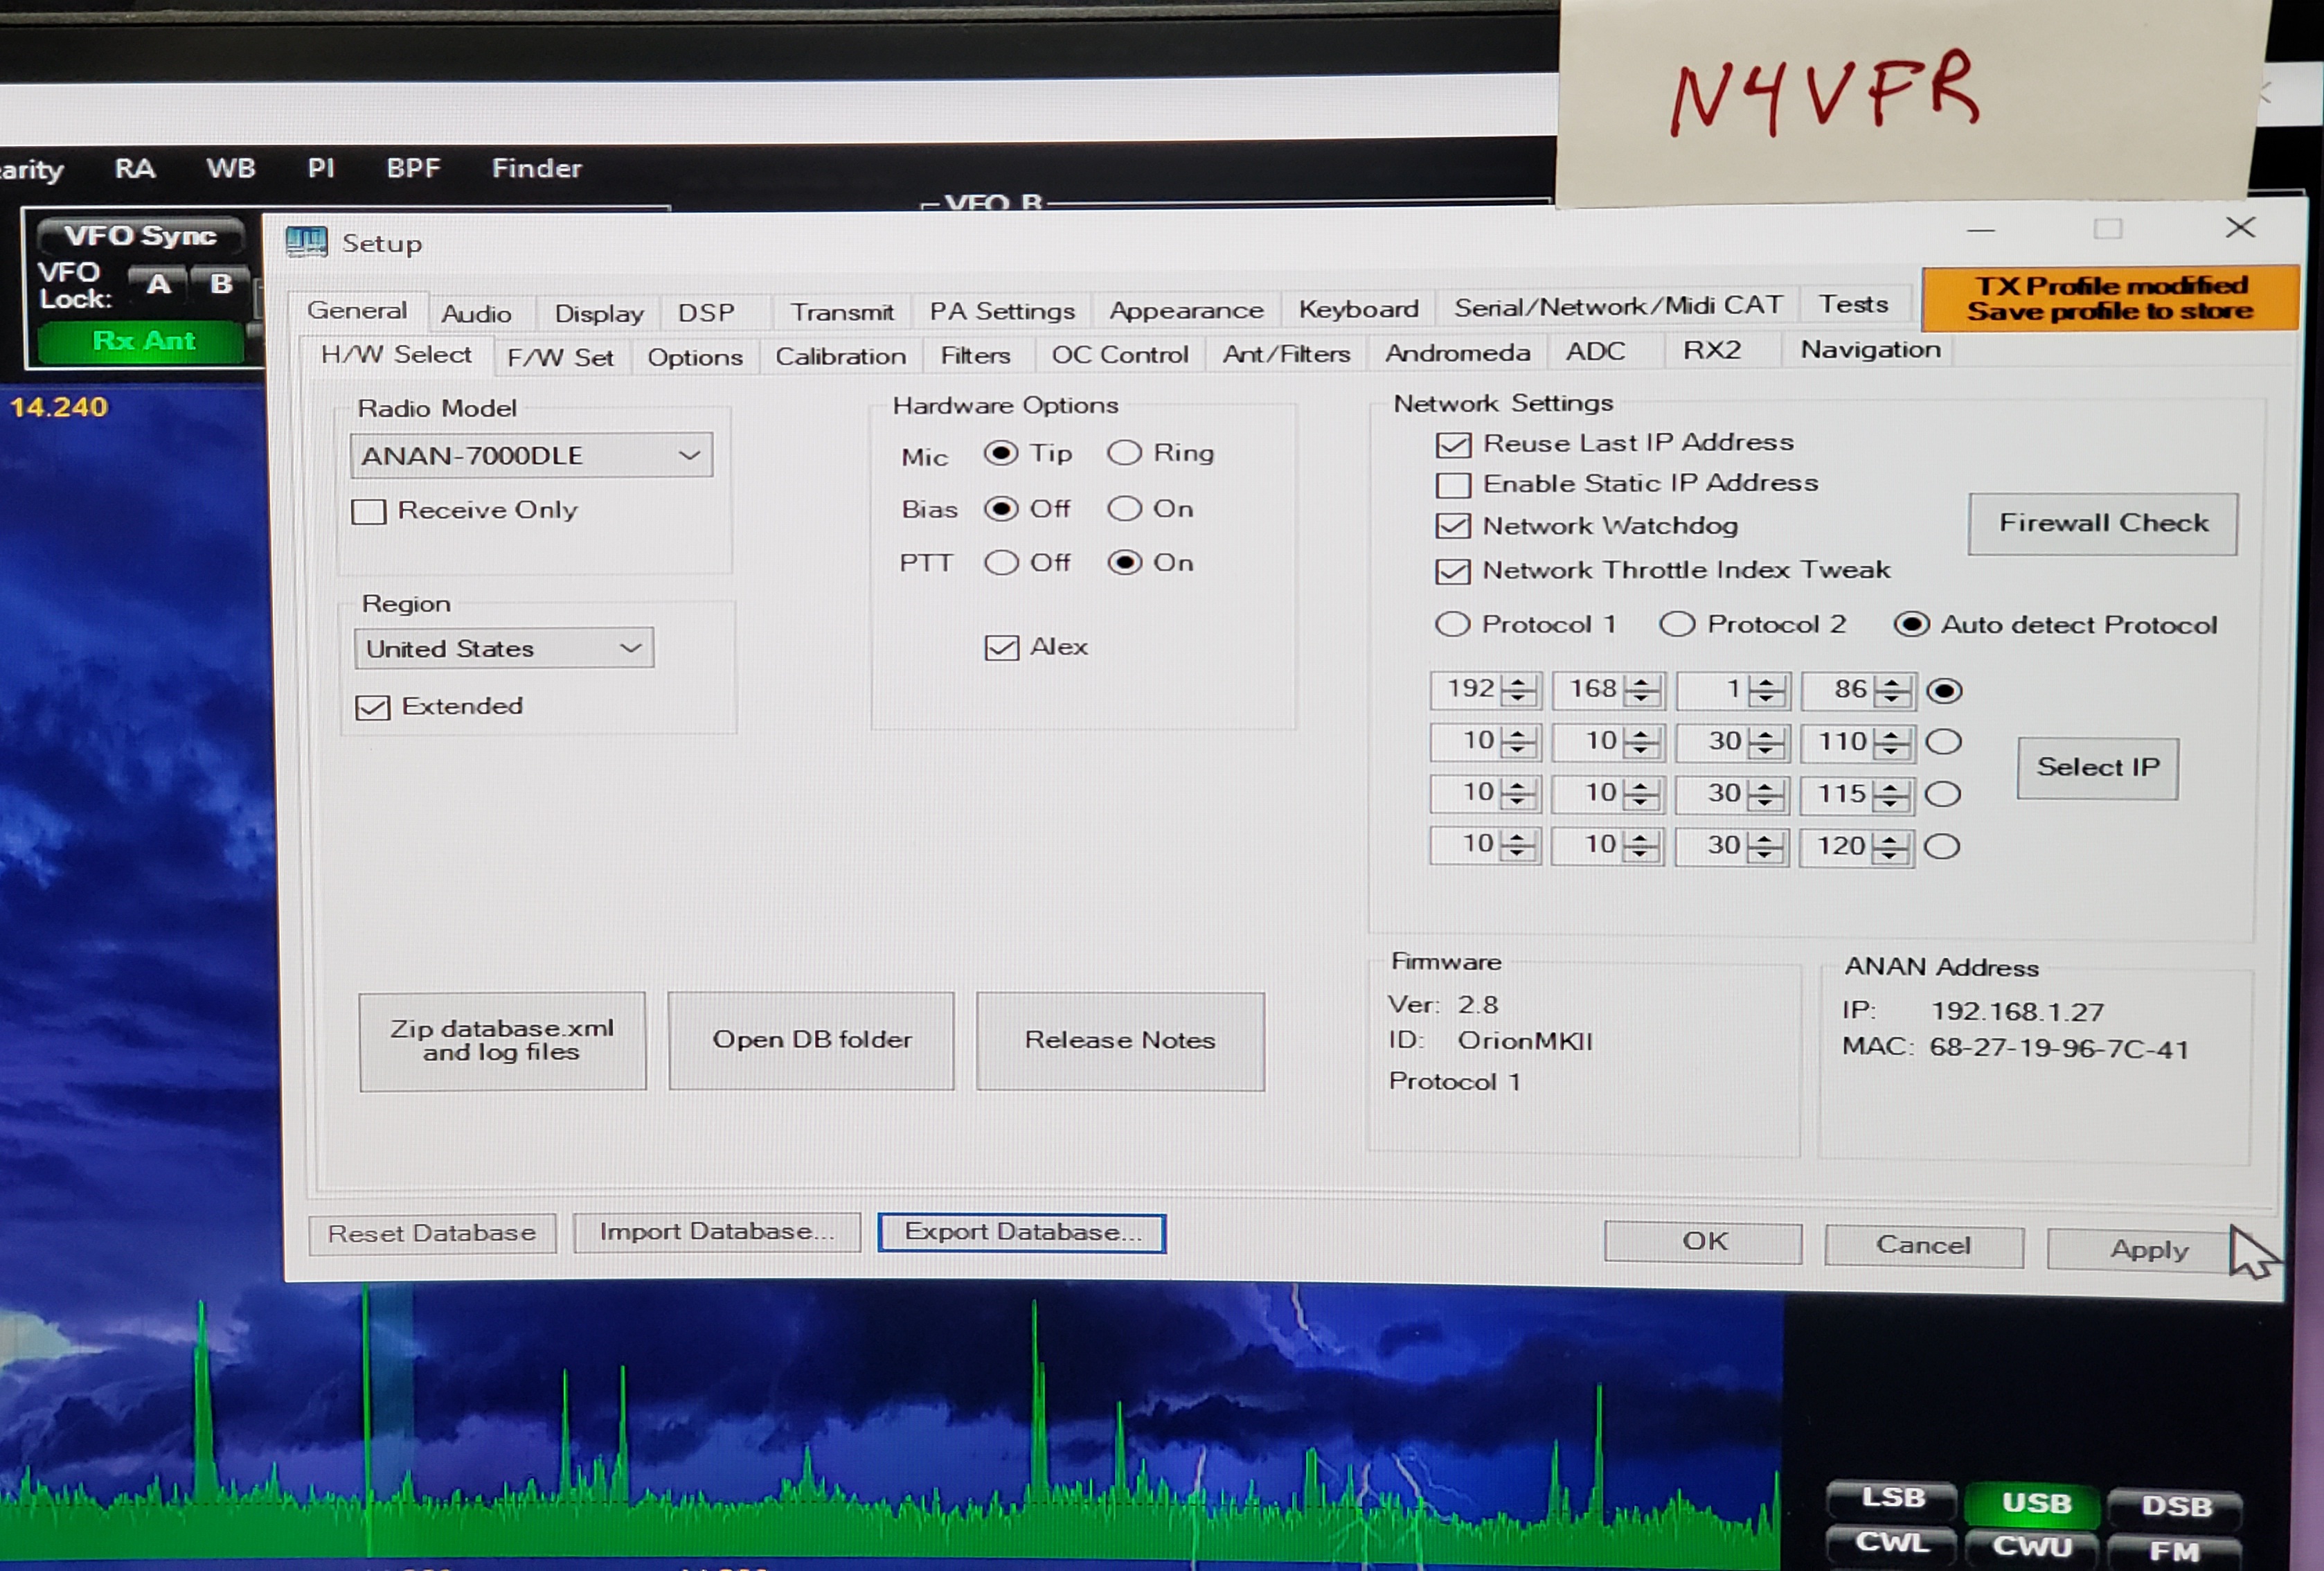
Task: Open the PA Settings tab
Action: pos(1002,311)
